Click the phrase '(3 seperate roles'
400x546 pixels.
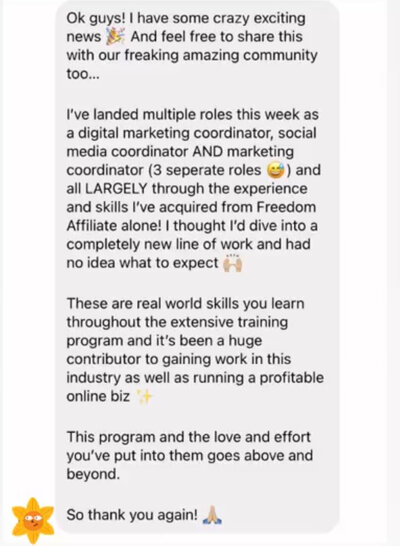[x=205, y=170]
